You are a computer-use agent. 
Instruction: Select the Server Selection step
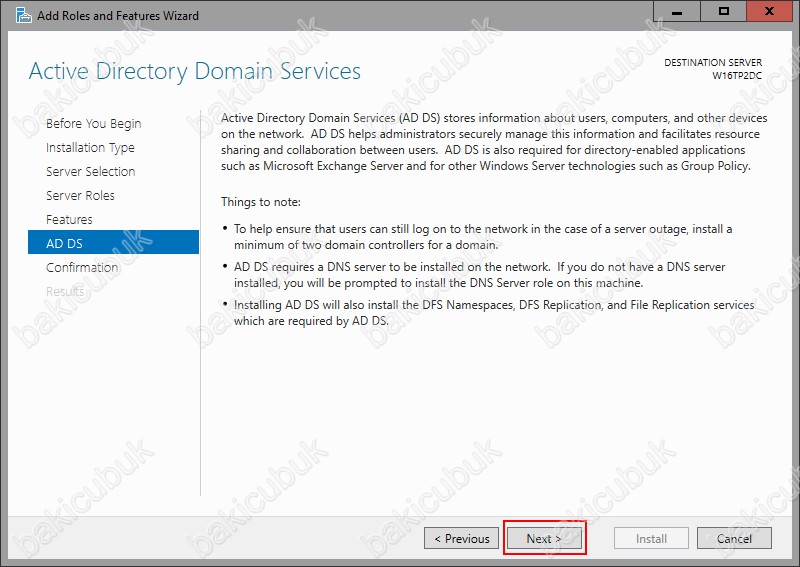(x=90, y=171)
